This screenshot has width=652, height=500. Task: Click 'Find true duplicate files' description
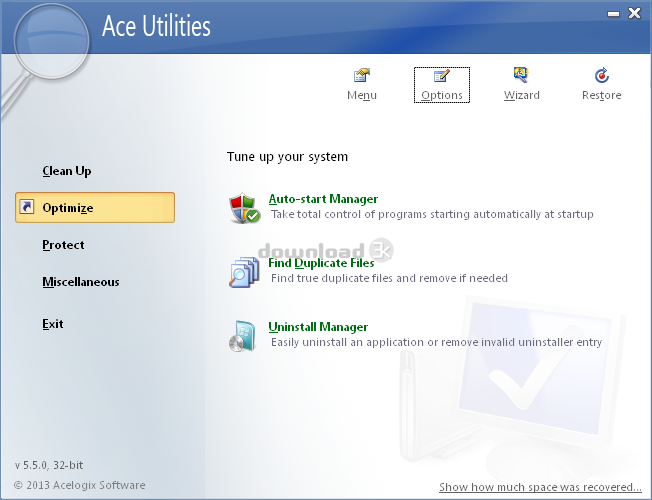[389, 278]
